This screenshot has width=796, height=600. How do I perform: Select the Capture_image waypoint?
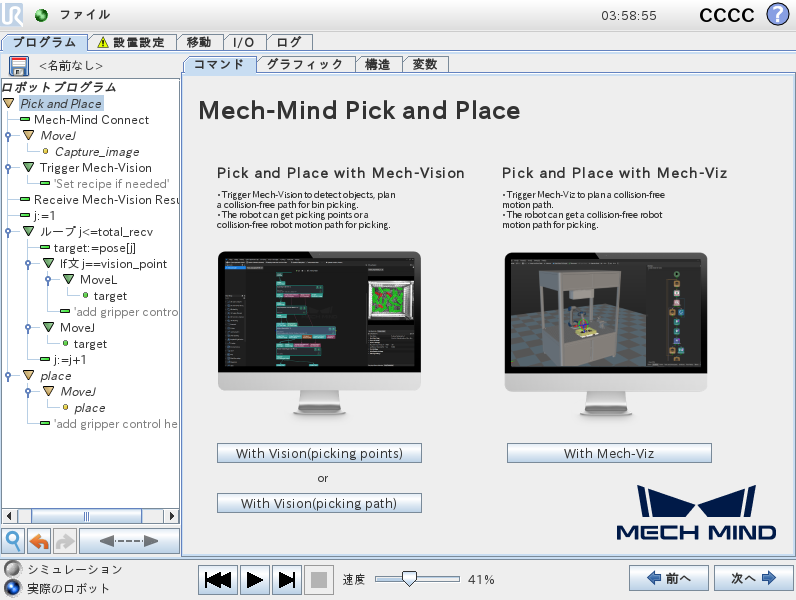(x=97, y=152)
